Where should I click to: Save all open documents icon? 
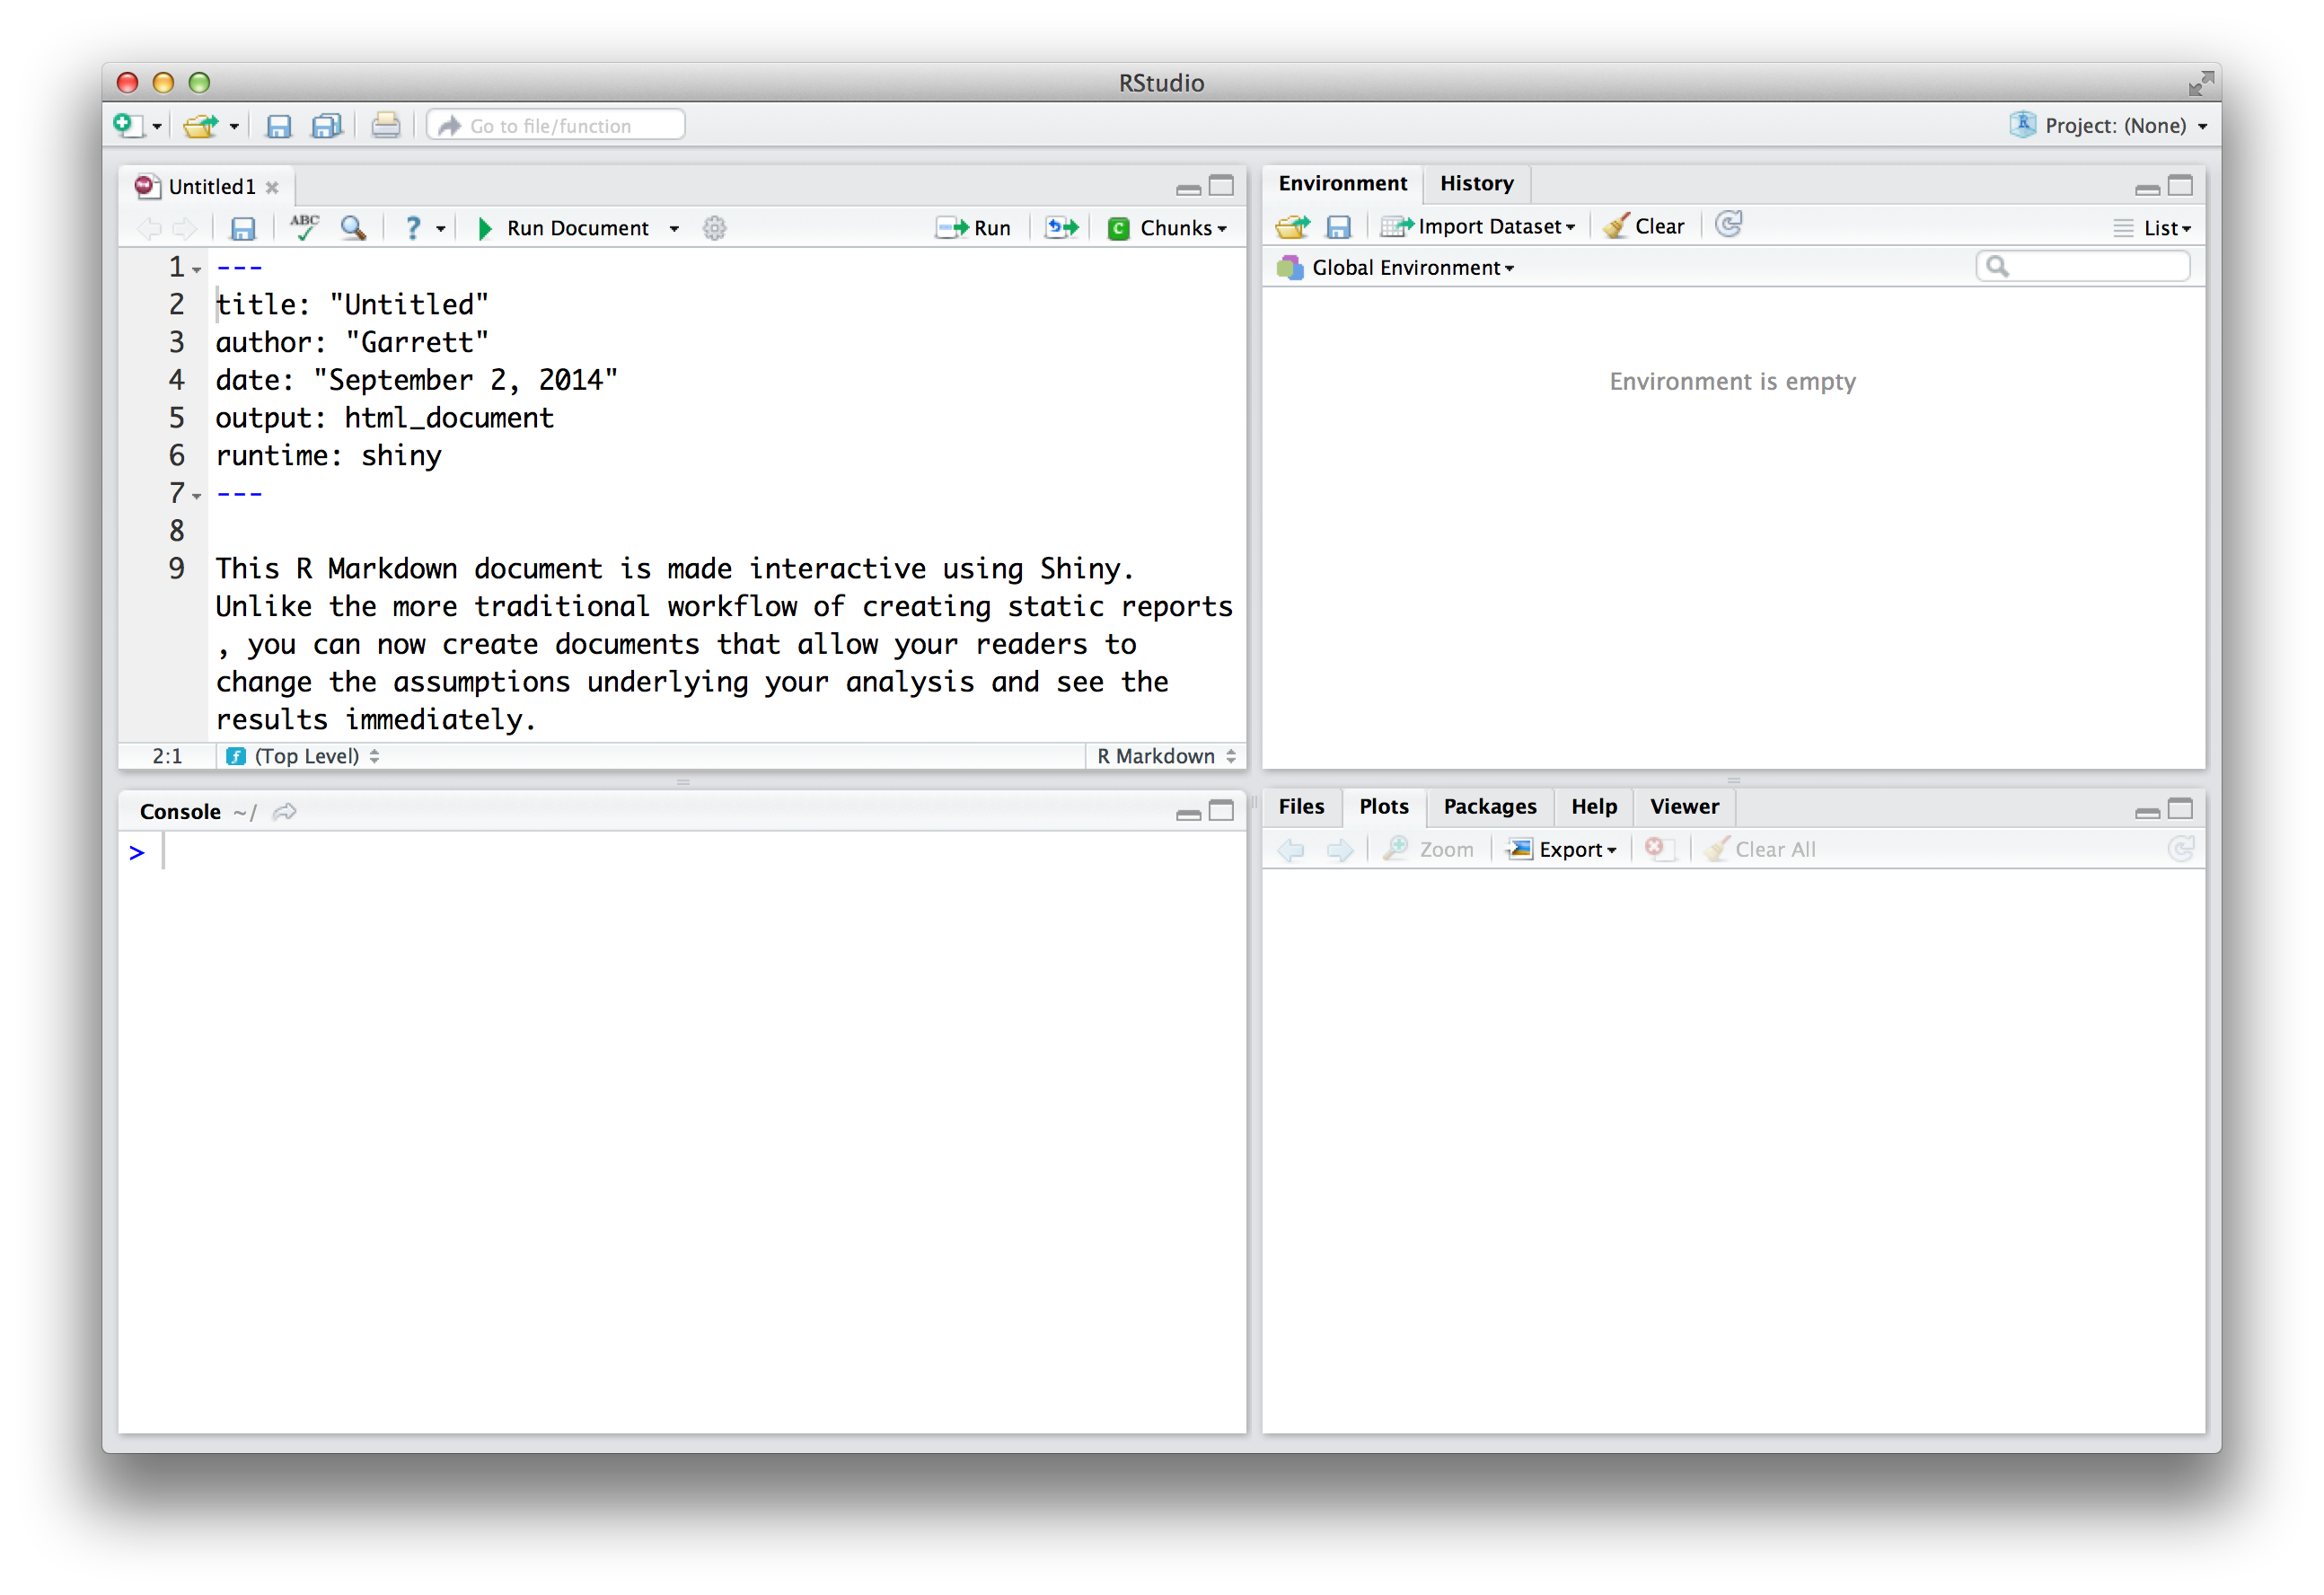(x=327, y=126)
